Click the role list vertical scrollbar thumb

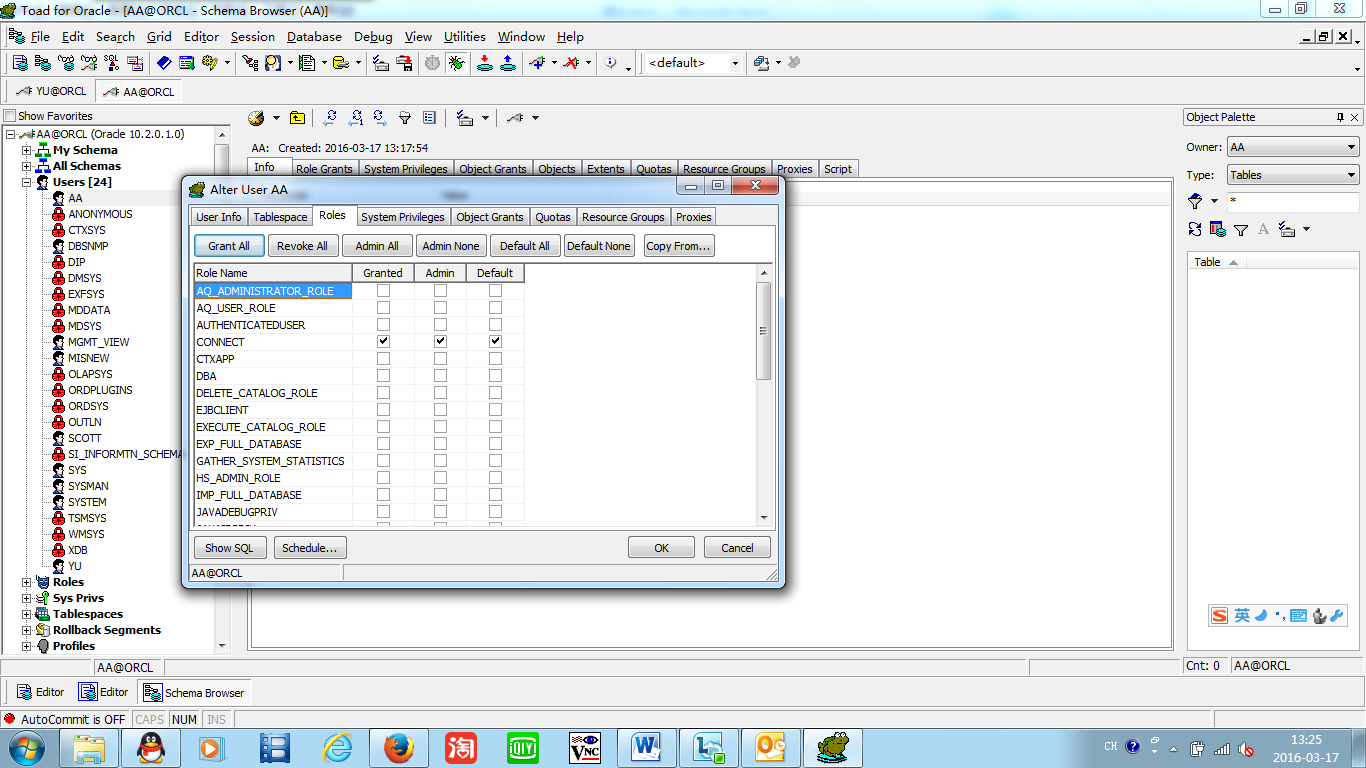(x=764, y=330)
